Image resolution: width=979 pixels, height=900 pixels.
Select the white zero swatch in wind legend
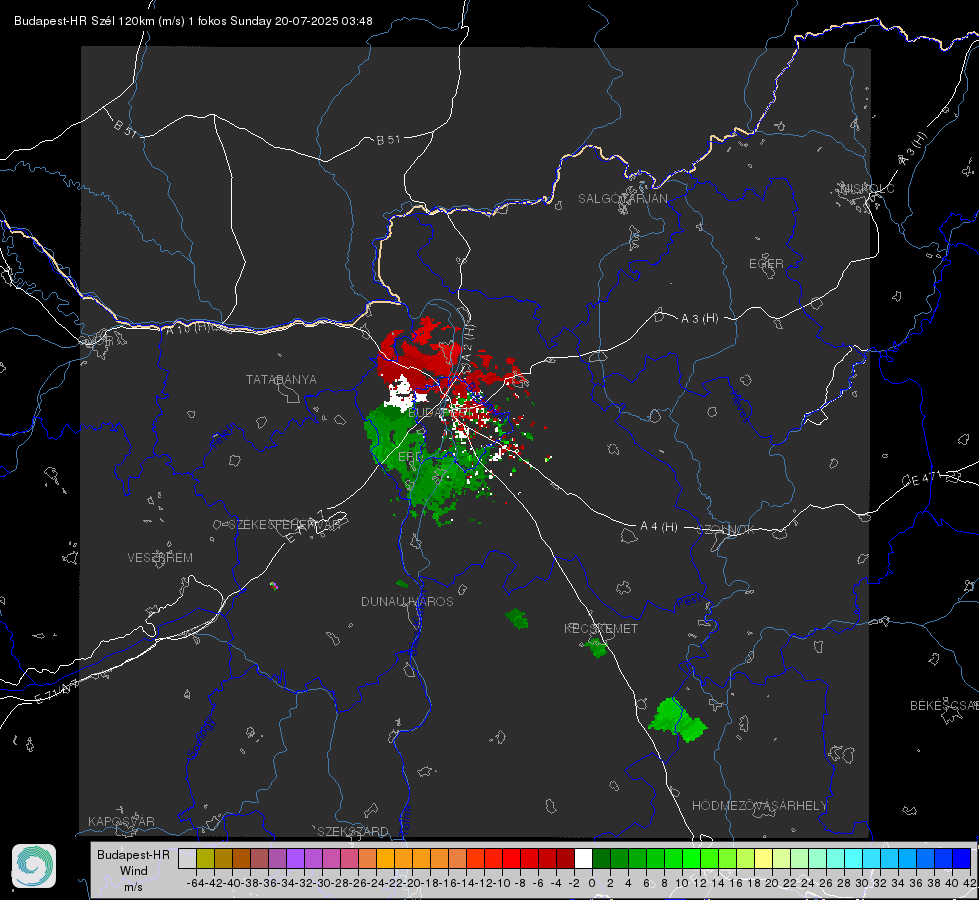point(583,858)
